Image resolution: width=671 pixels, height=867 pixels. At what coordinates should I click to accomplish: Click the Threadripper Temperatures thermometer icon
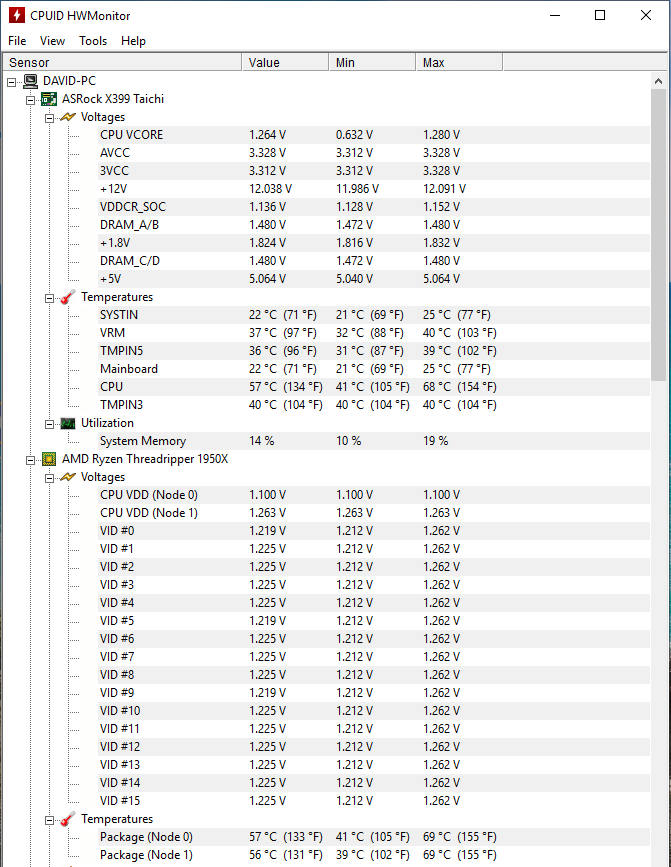(x=67, y=819)
